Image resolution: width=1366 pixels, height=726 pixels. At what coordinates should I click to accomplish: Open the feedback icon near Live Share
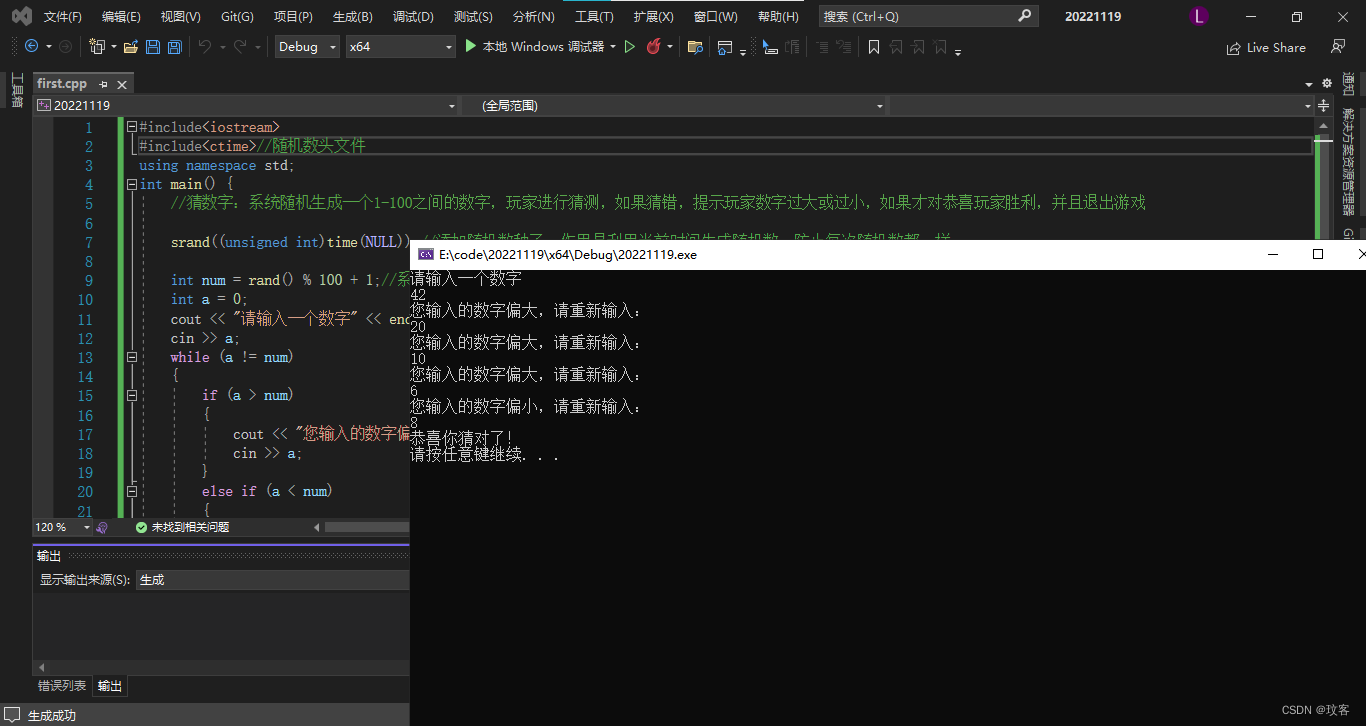(1338, 47)
